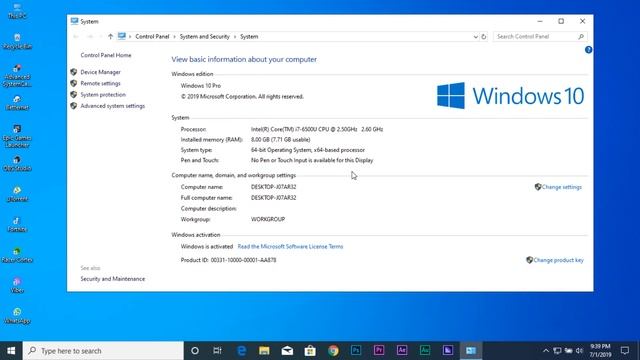Screen dimensions: 640x360
Task: Click the Windows 10 Pro edition text
Action: pos(201,86)
